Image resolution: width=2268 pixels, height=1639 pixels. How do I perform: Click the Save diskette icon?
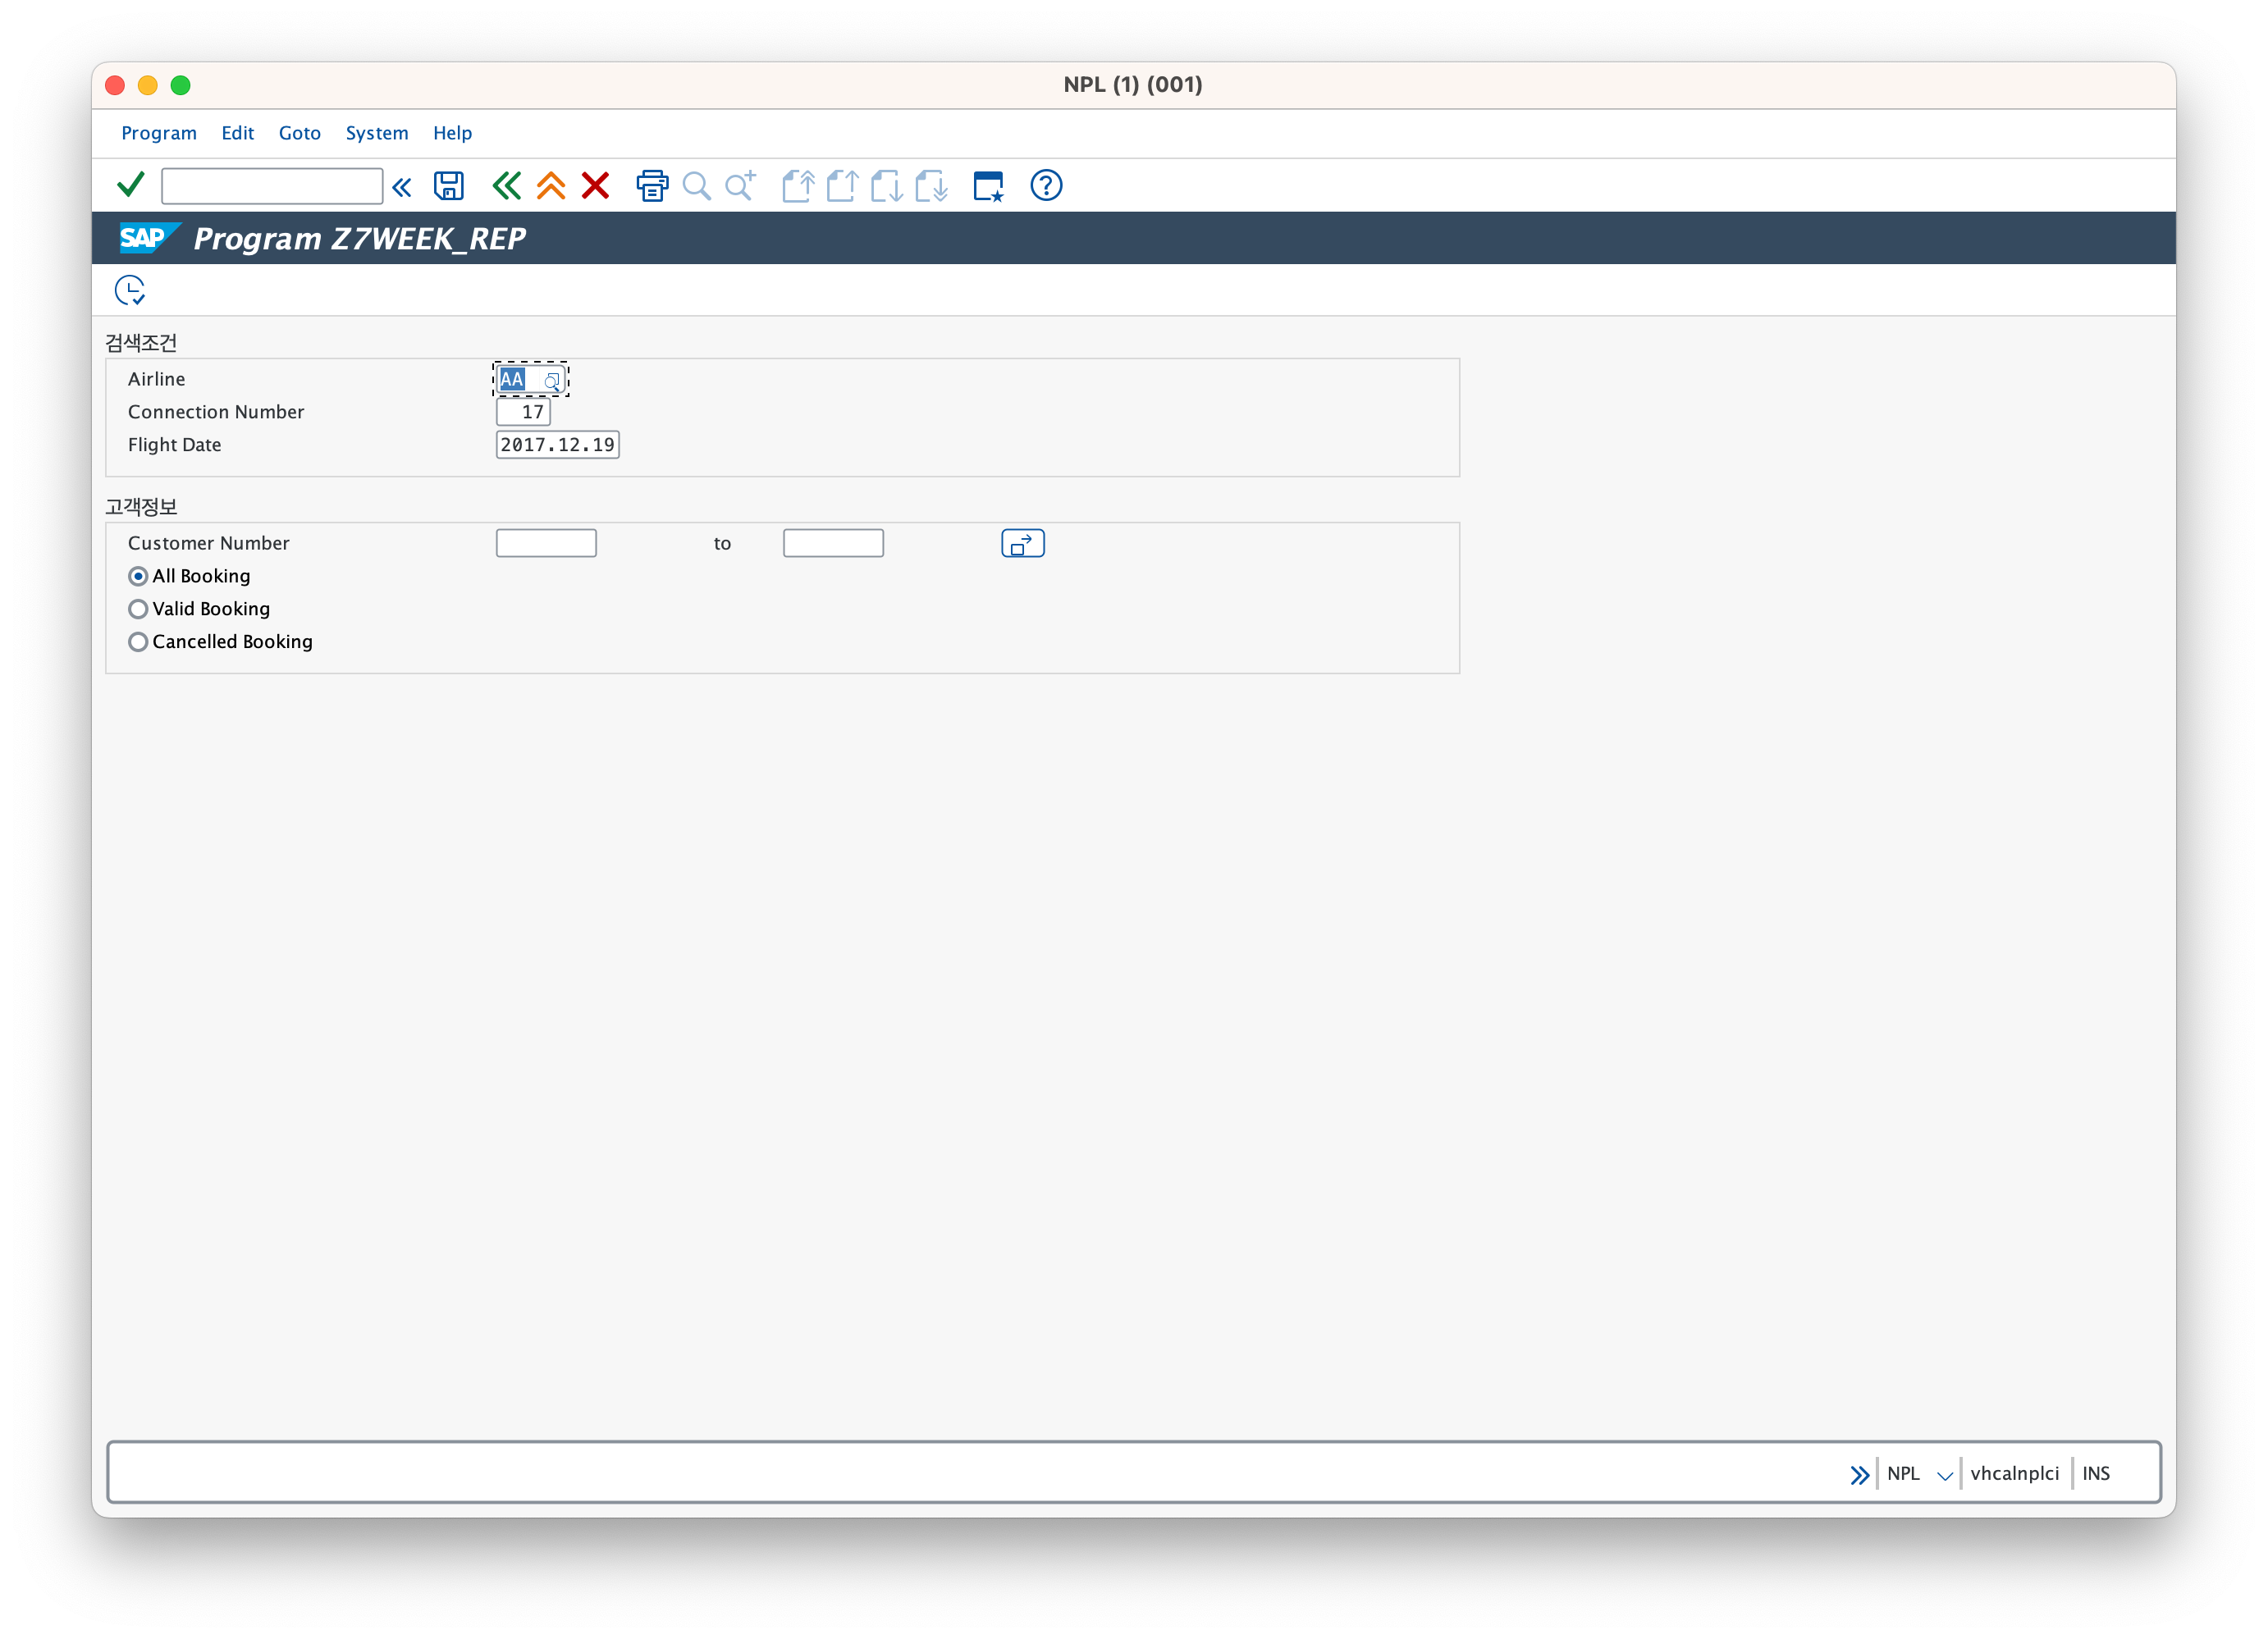(x=448, y=186)
